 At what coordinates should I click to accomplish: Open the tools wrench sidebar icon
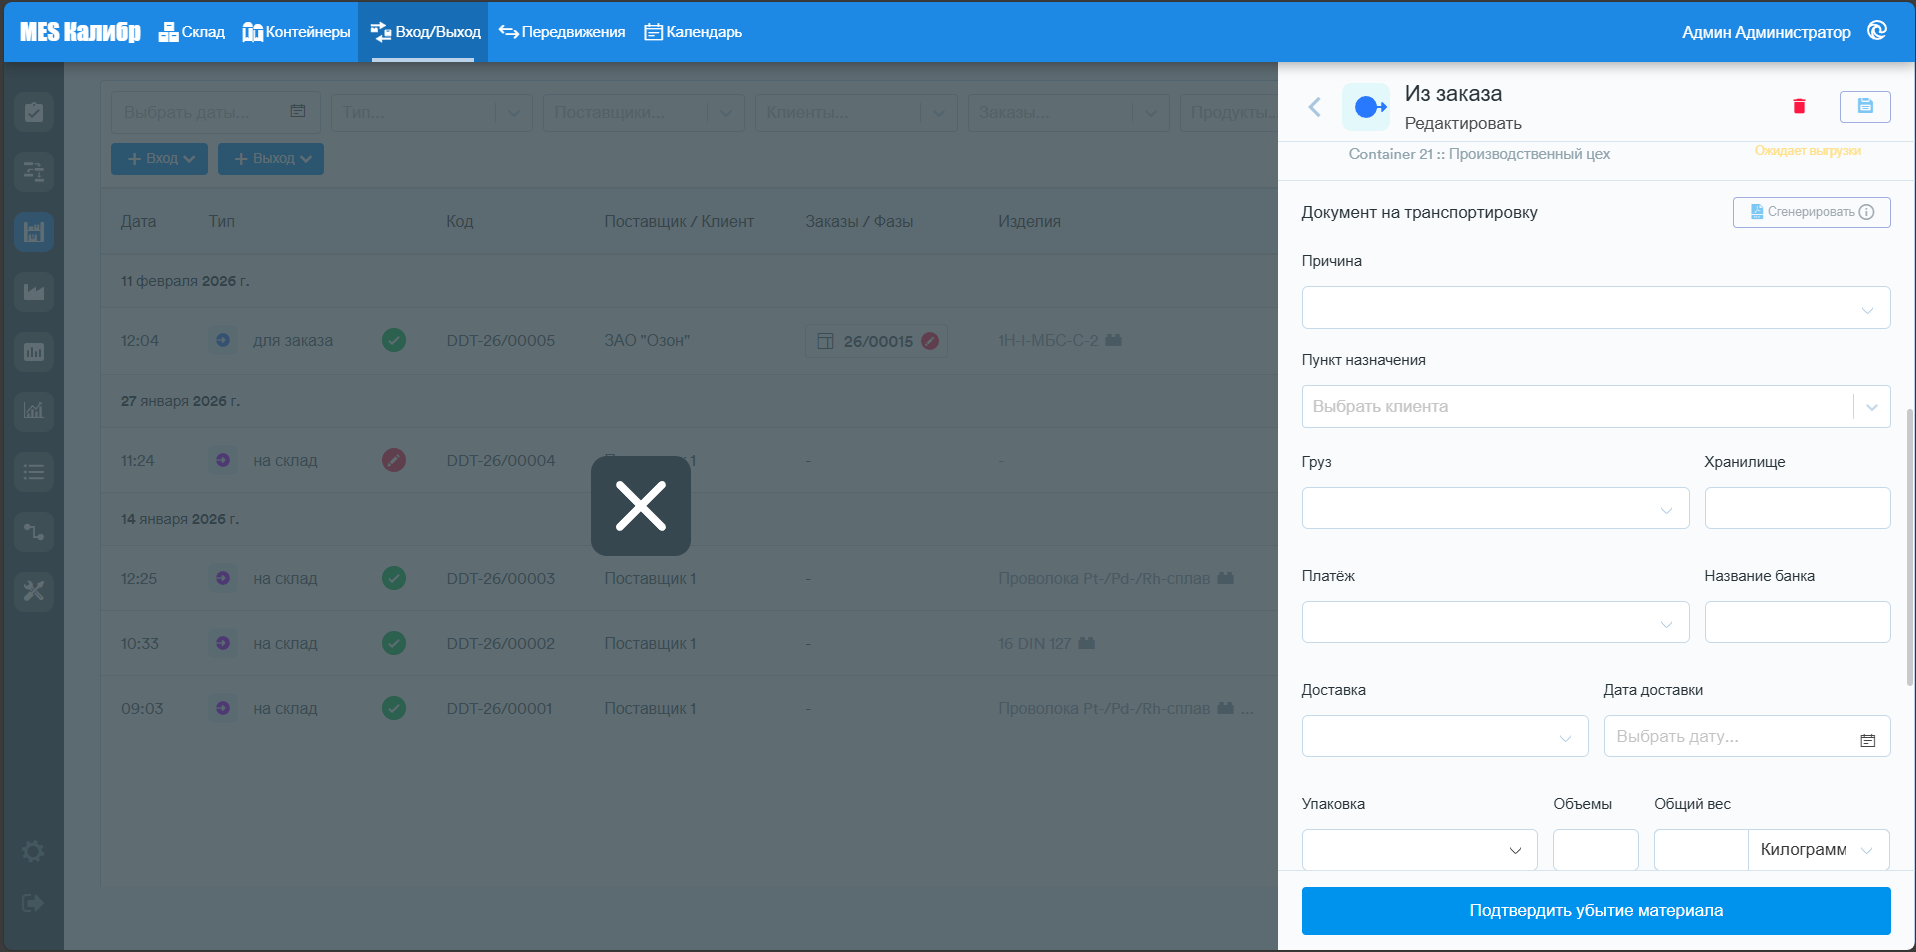34,591
